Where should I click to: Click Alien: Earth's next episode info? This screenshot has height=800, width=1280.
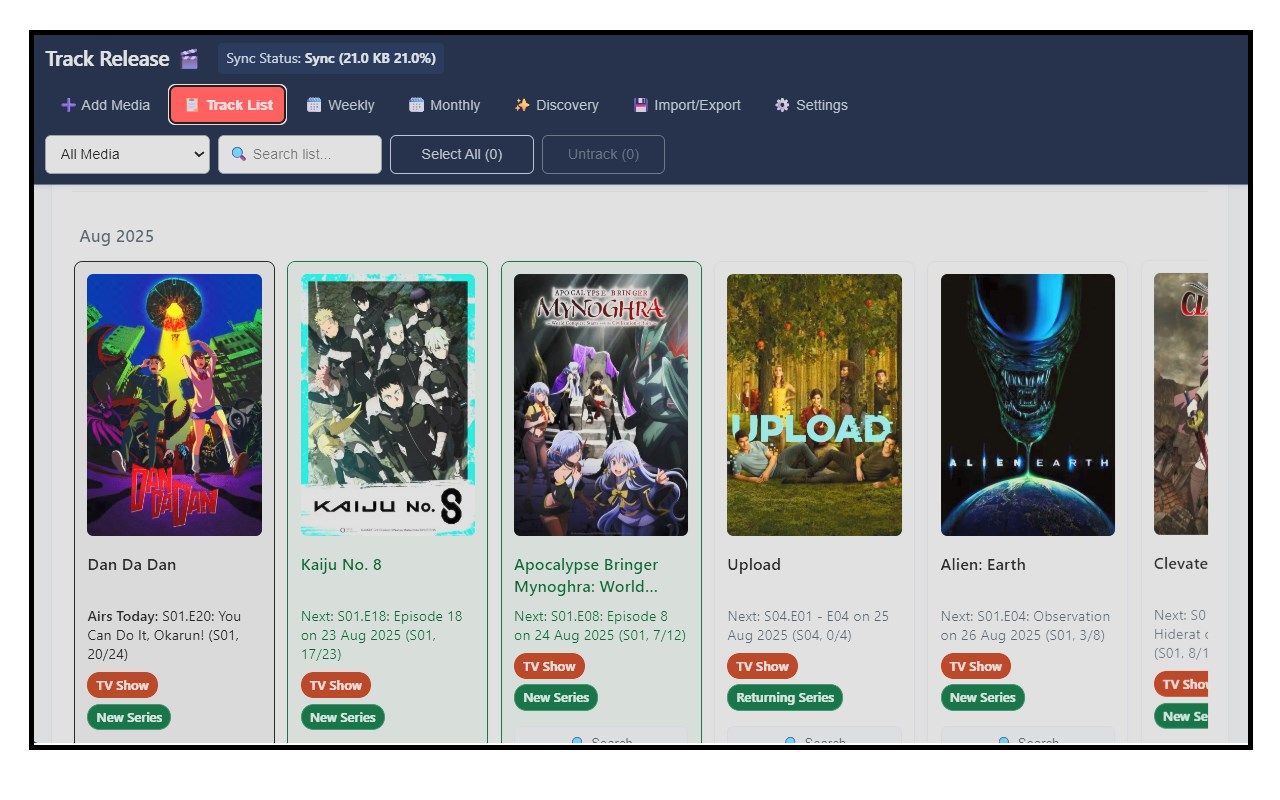1026,625
